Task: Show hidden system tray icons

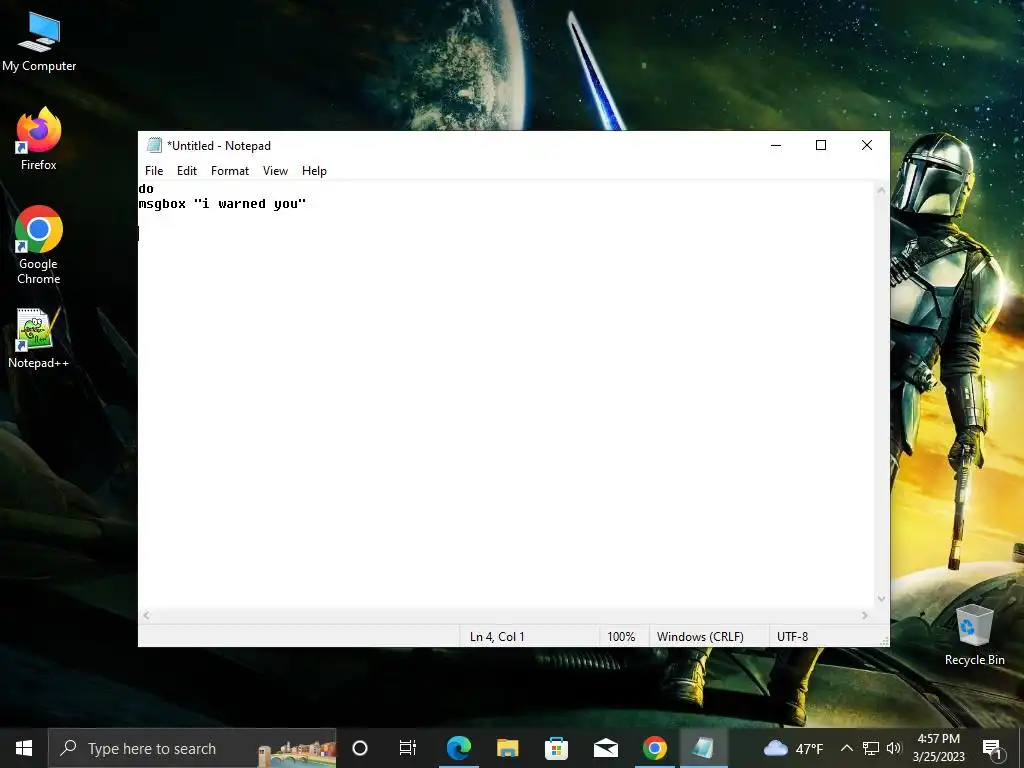Action: 846,748
